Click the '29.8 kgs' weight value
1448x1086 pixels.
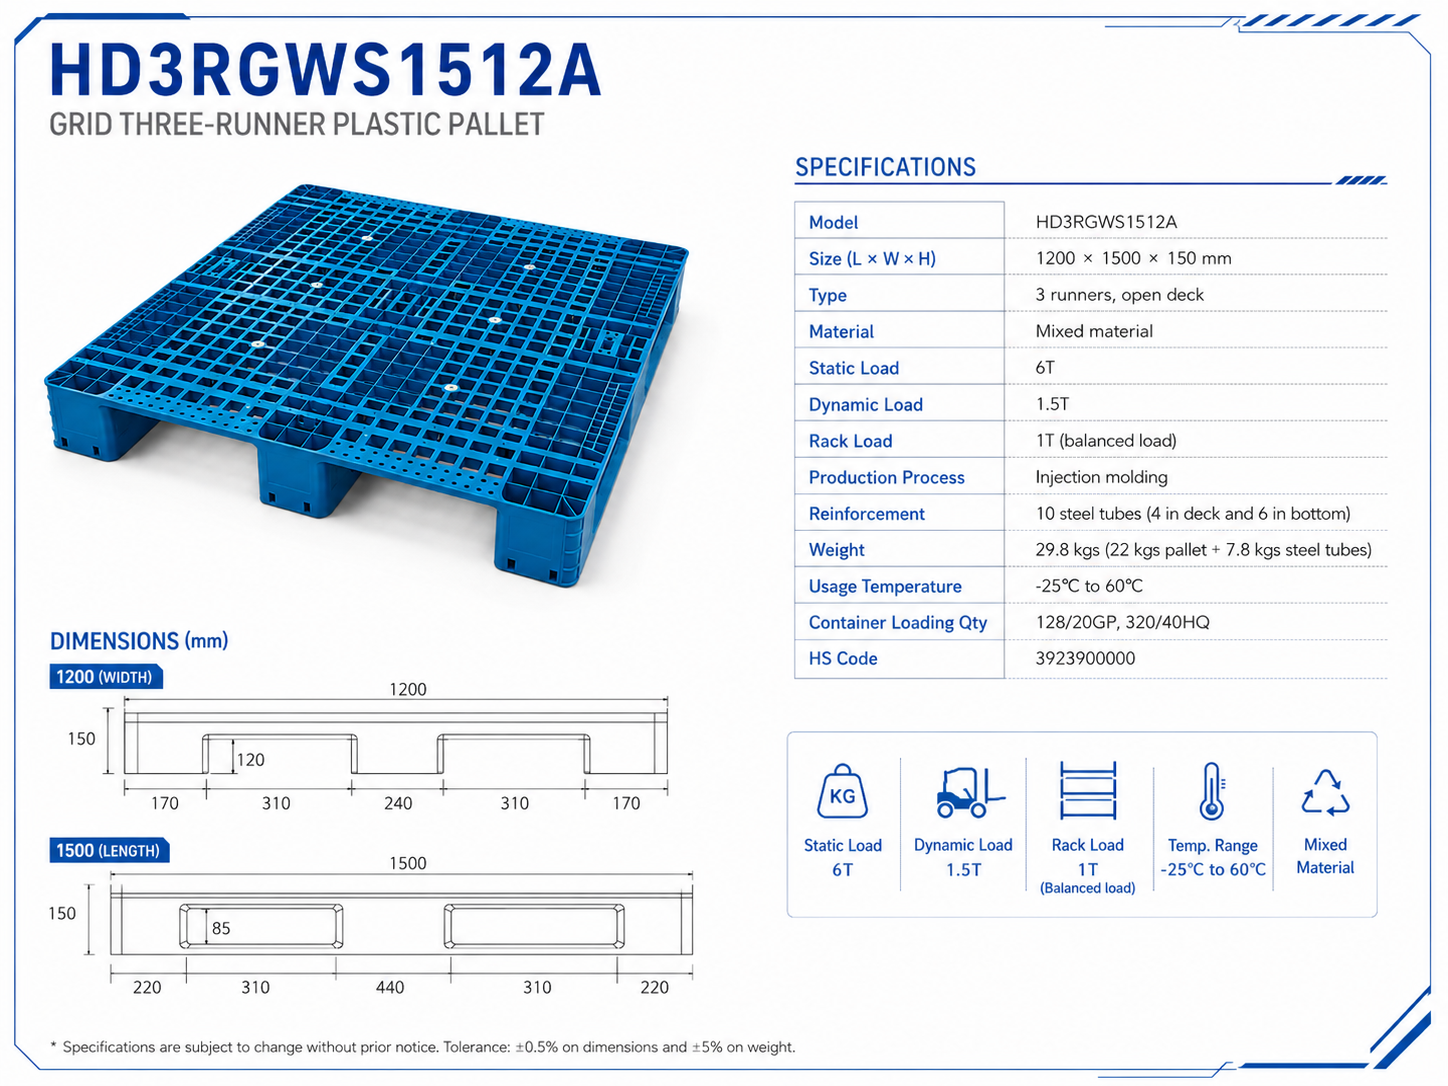(1203, 550)
